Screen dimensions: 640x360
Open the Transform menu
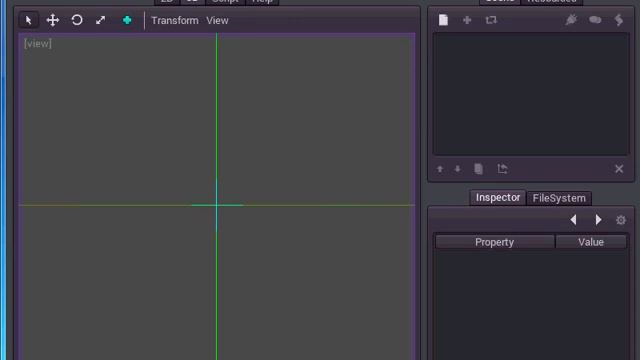[x=175, y=20]
